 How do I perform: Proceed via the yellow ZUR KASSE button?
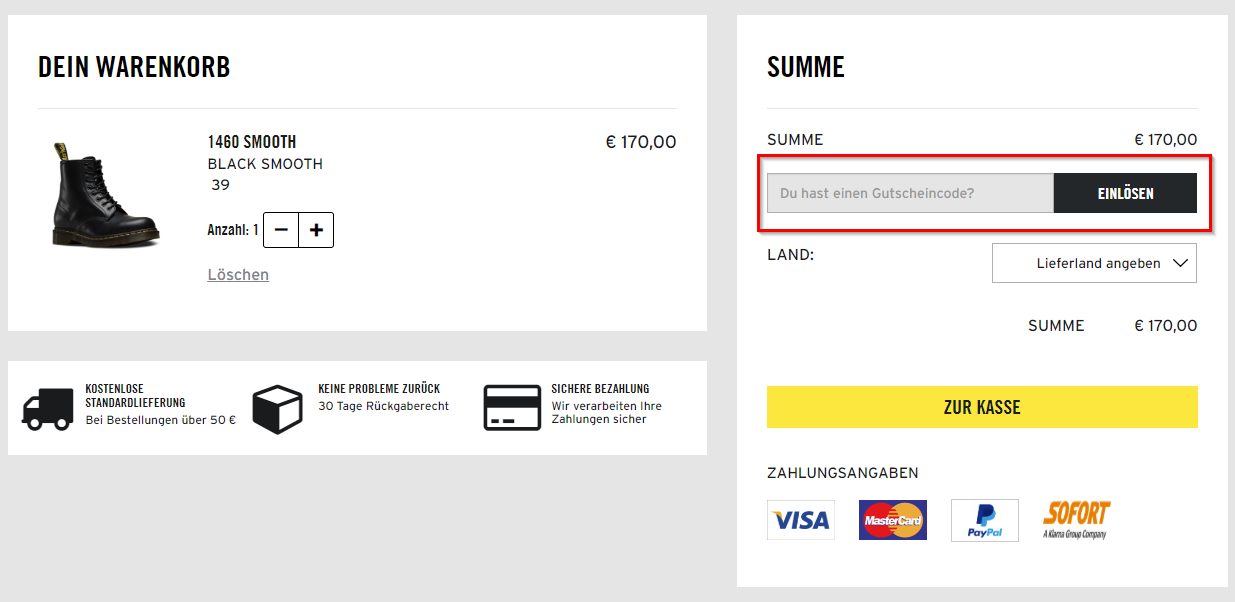tap(982, 407)
